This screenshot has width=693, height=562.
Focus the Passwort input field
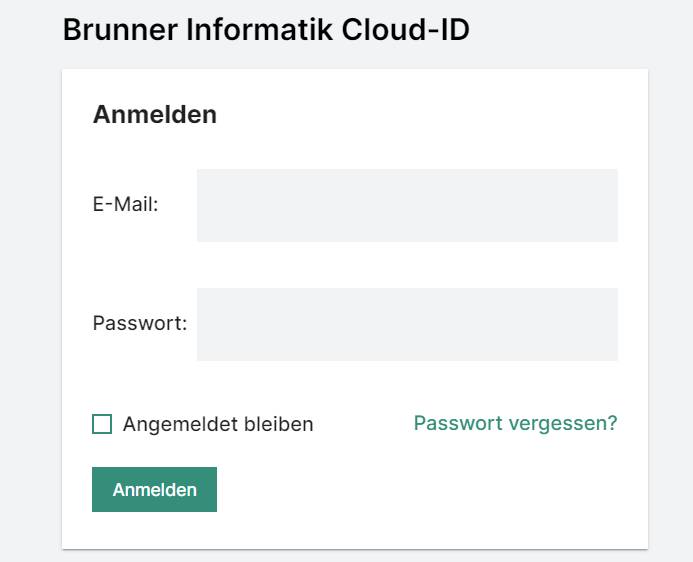(x=407, y=324)
